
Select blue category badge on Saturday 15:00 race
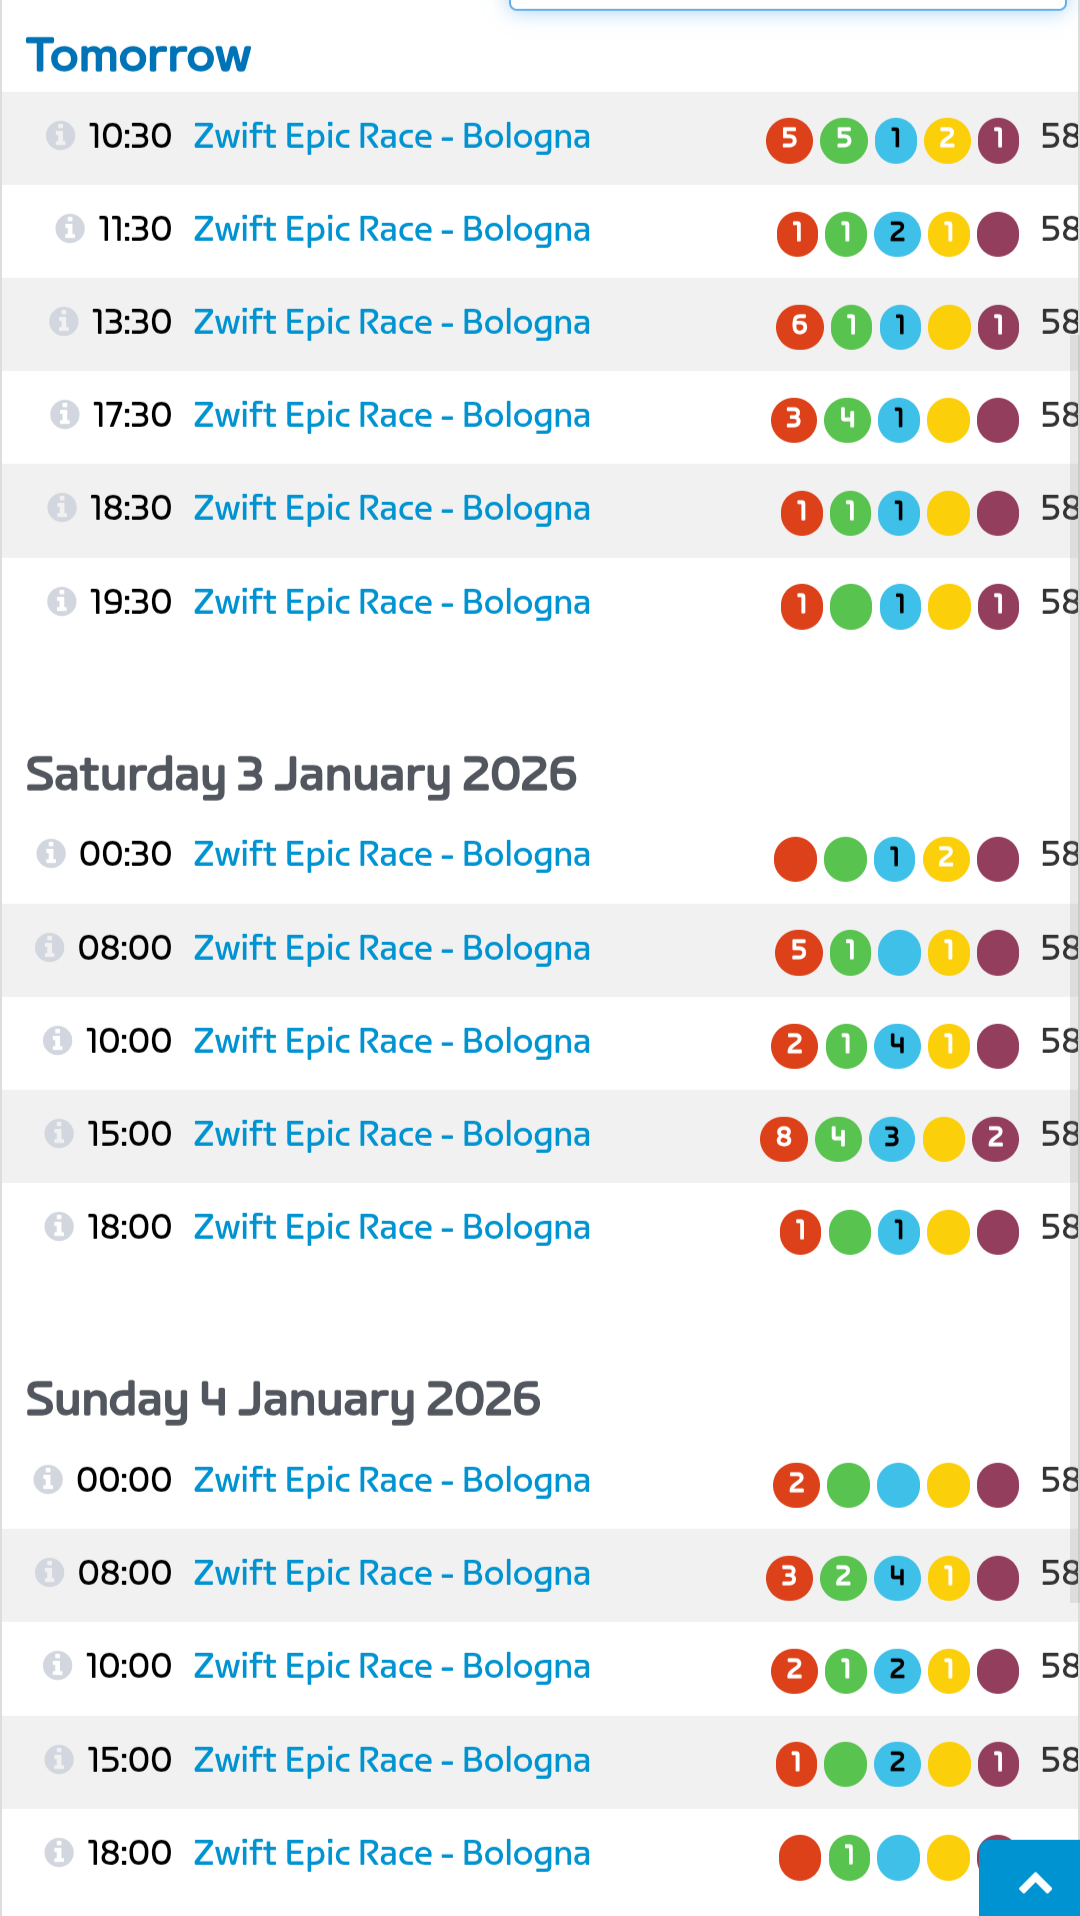pos(892,1138)
